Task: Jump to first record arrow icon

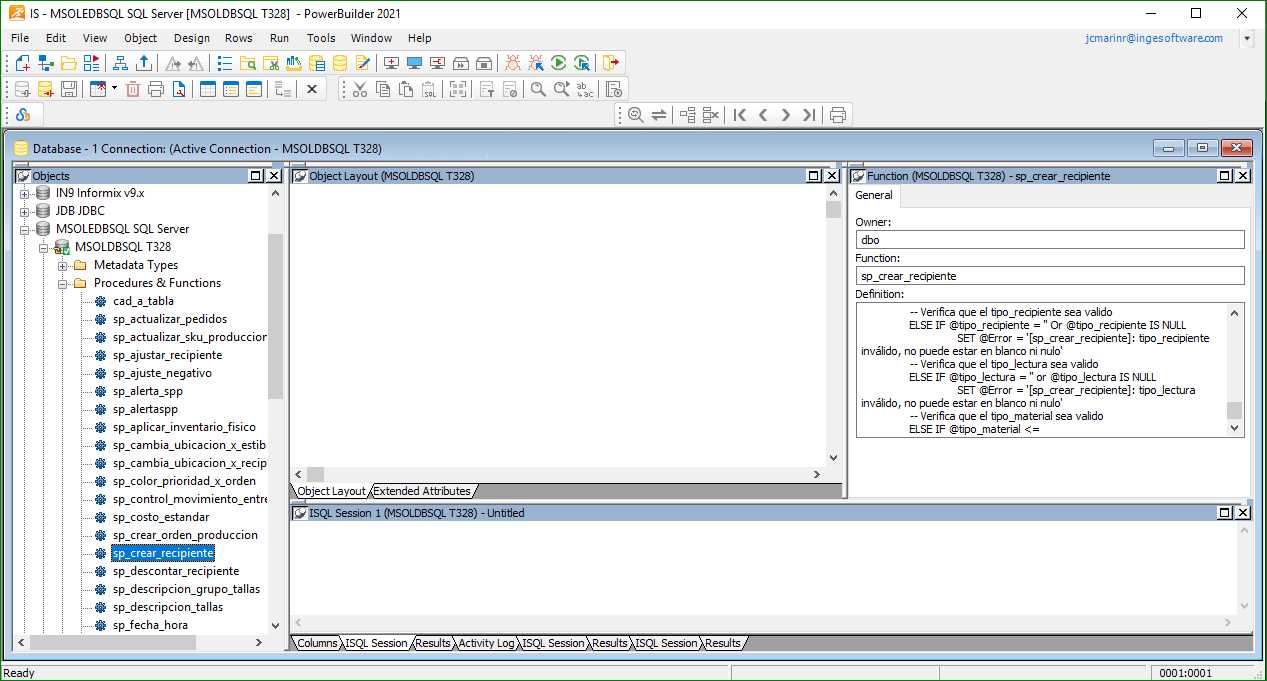Action: coord(740,115)
